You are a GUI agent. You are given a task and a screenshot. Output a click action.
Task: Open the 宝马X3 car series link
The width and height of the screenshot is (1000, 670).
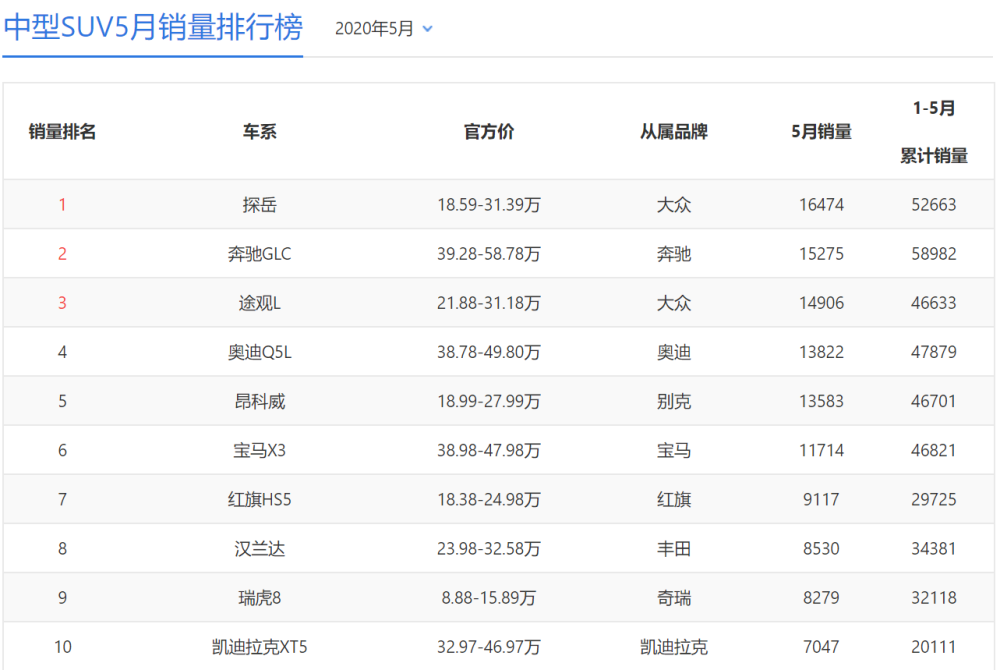click(x=260, y=450)
